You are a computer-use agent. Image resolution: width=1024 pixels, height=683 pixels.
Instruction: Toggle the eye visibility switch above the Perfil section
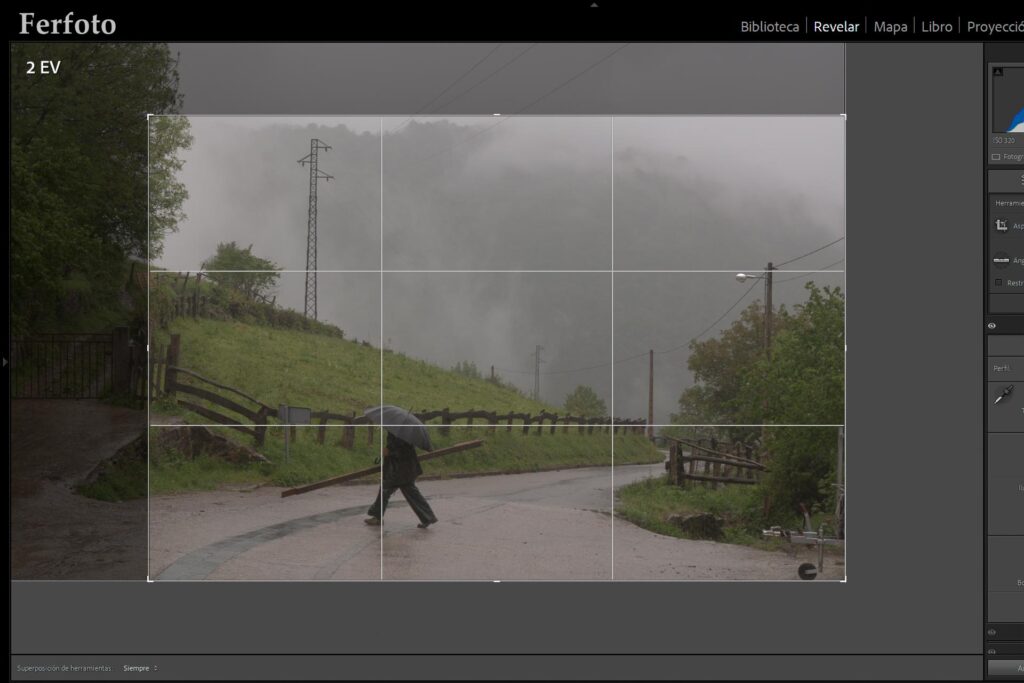992,326
